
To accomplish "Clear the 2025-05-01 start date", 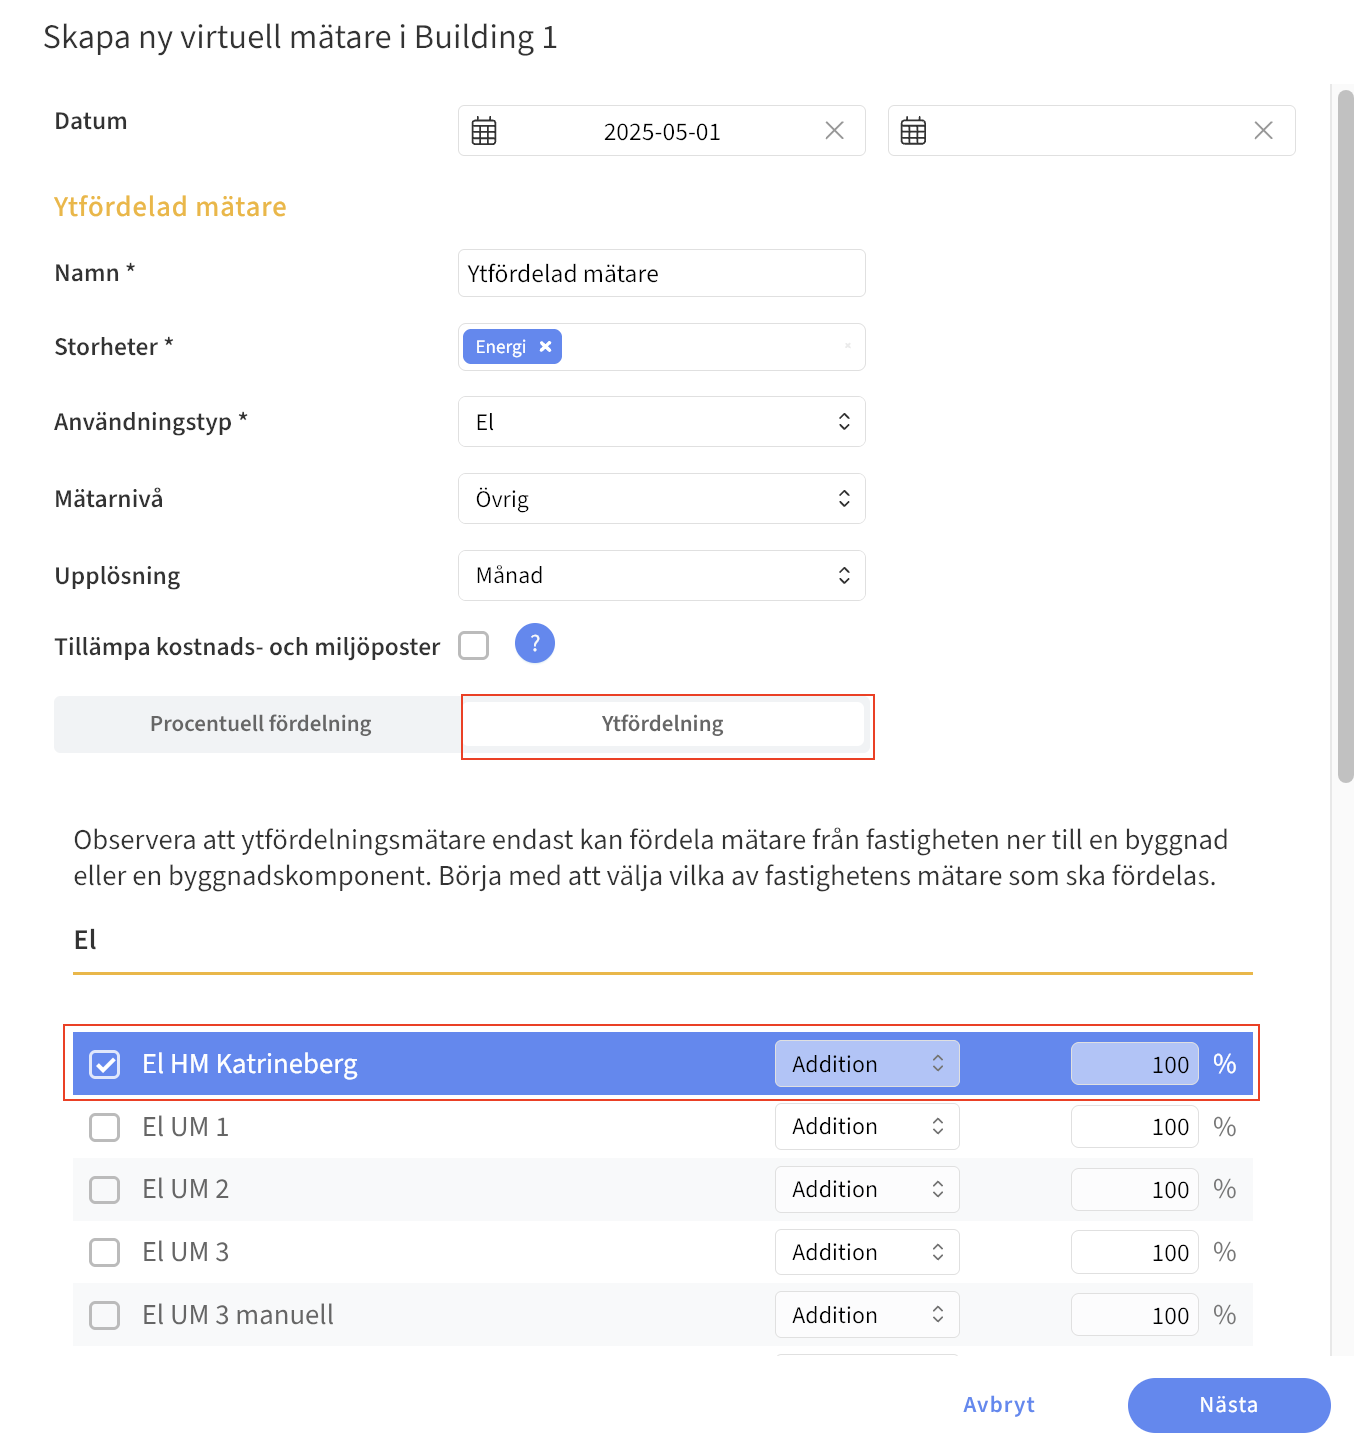I will click(x=834, y=131).
